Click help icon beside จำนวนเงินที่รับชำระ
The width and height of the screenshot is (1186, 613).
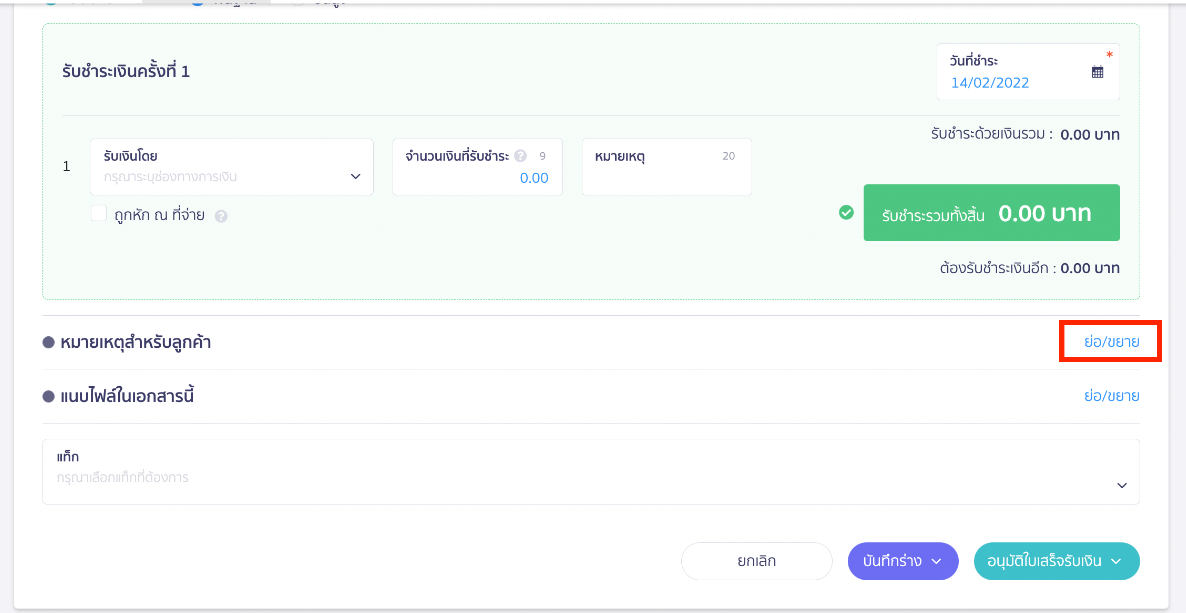click(x=520, y=156)
